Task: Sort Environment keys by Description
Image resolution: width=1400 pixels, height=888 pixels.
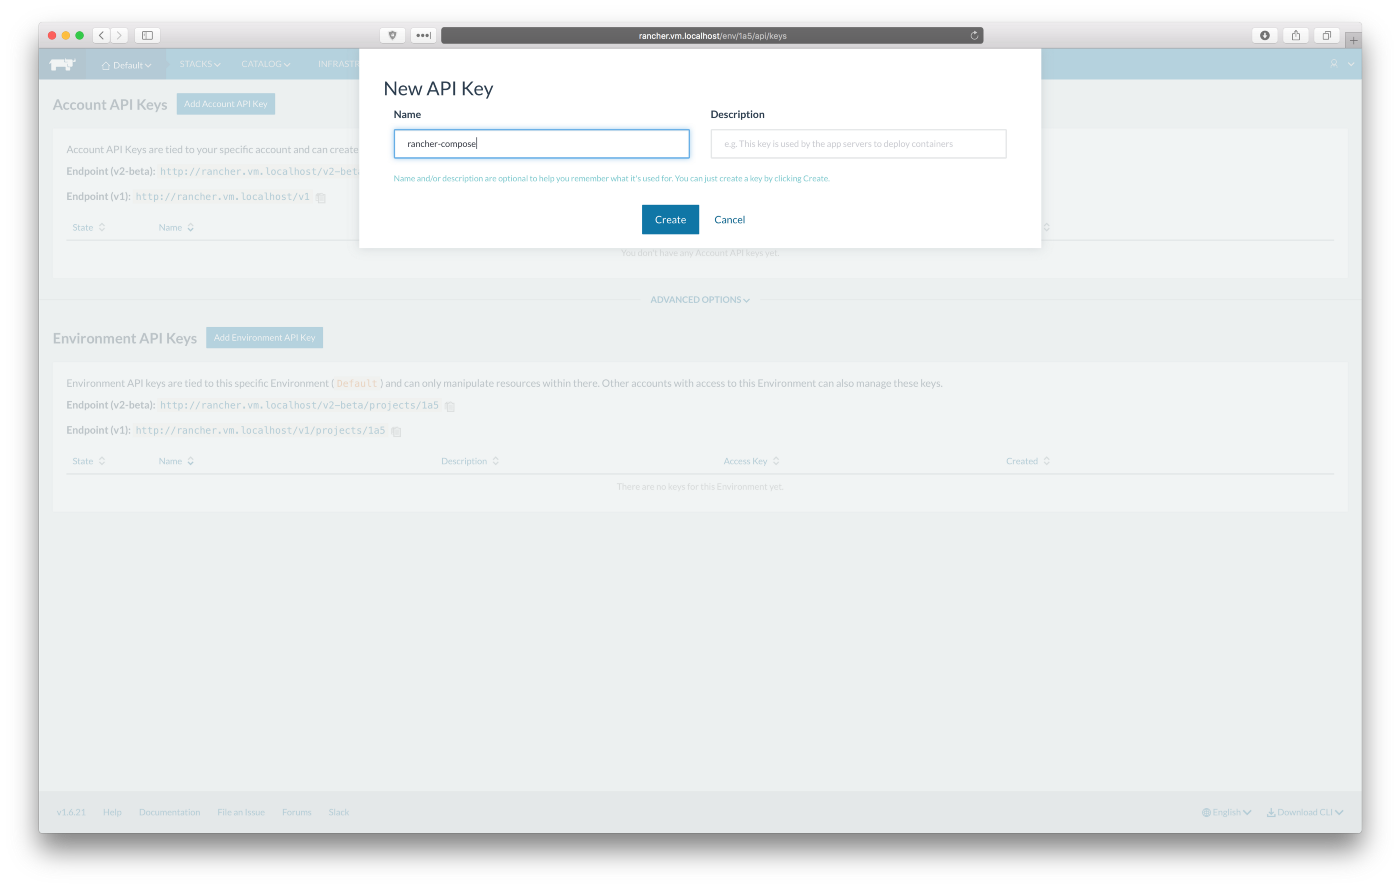Action: coord(470,461)
